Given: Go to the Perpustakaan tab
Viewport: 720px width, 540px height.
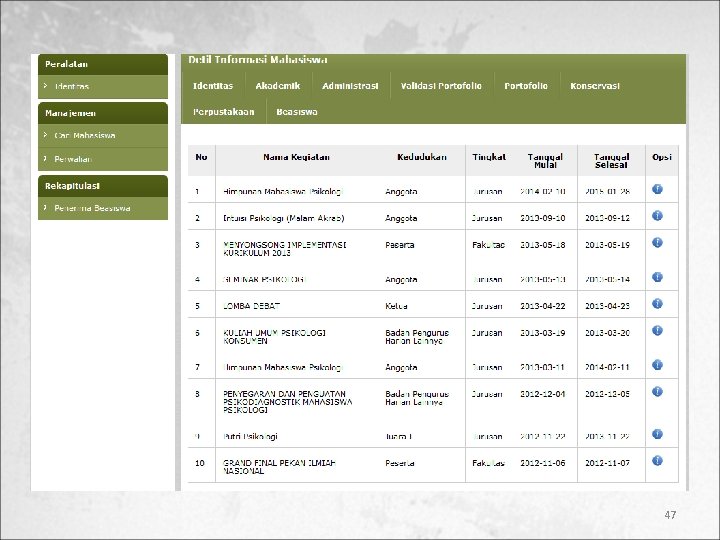Looking at the screenshot, I should tap(224, 112).
